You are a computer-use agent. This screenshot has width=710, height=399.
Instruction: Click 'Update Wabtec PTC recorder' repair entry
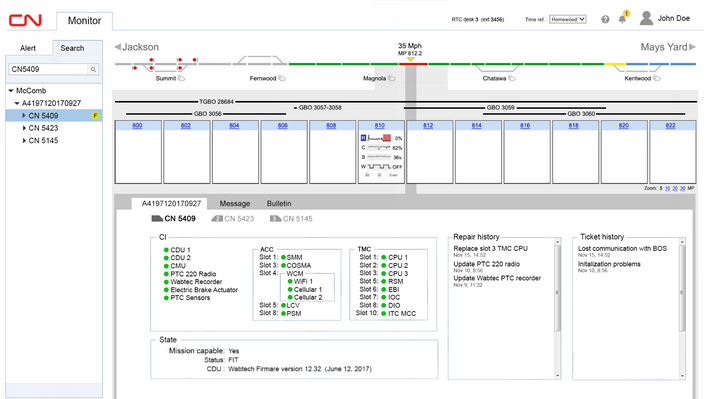497,278
